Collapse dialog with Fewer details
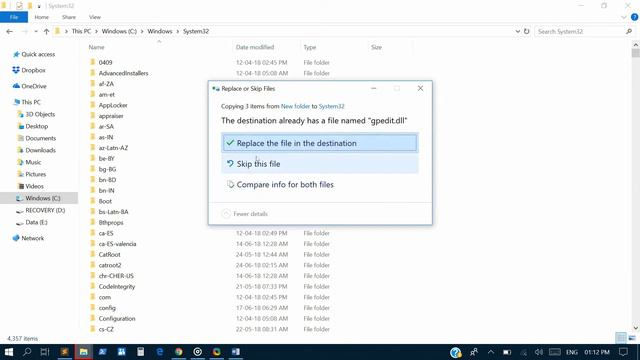 click(x=245, y=213)
